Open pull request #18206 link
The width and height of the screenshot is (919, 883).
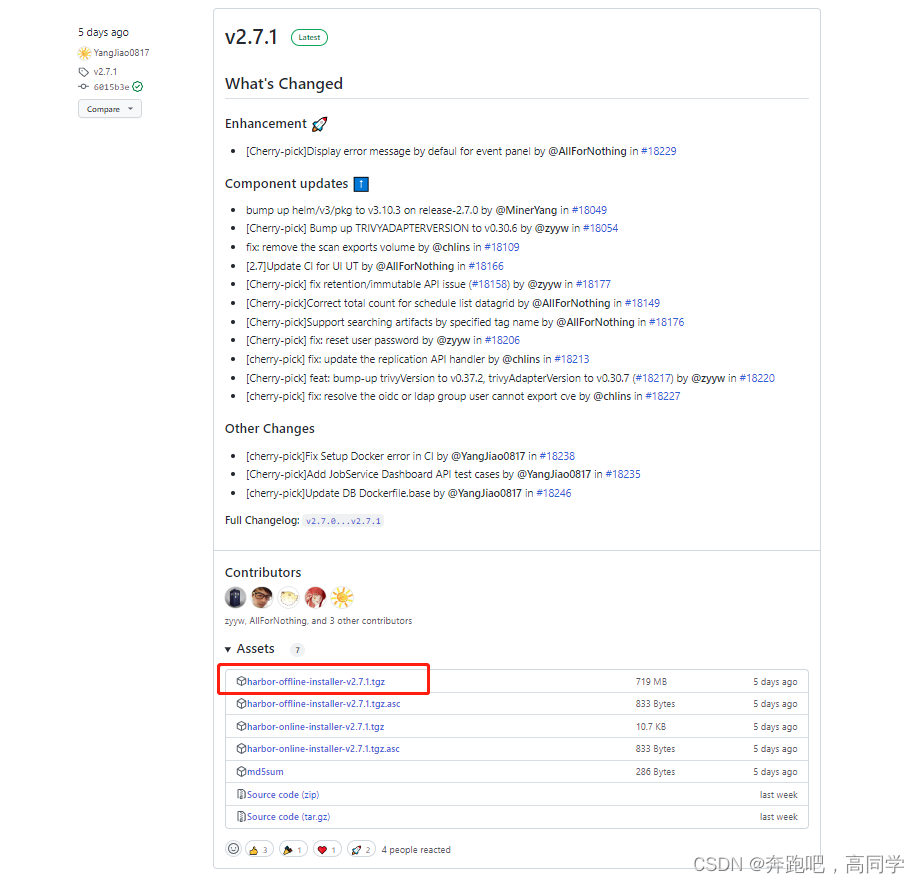pos(502,340)
